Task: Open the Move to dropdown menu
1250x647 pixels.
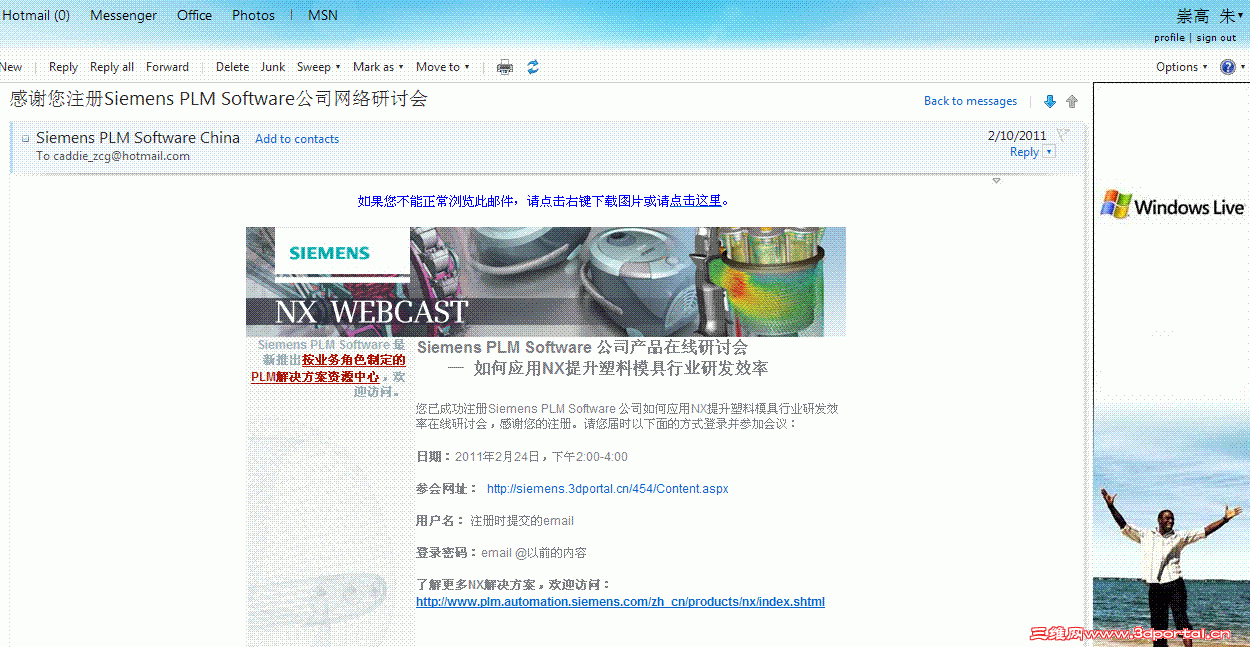Action: (x=442, y=67)
